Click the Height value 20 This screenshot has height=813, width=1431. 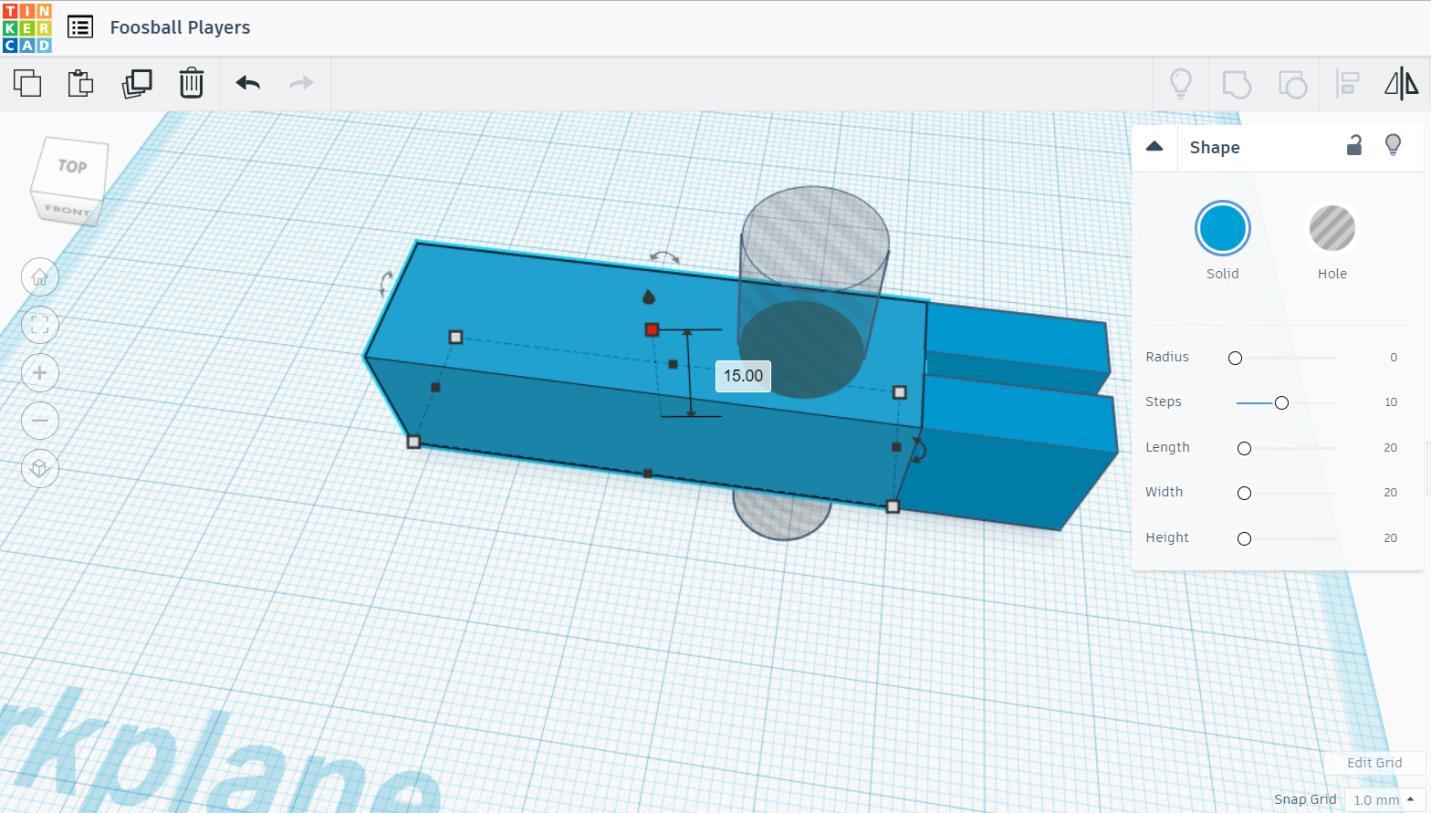point(1390,537)
